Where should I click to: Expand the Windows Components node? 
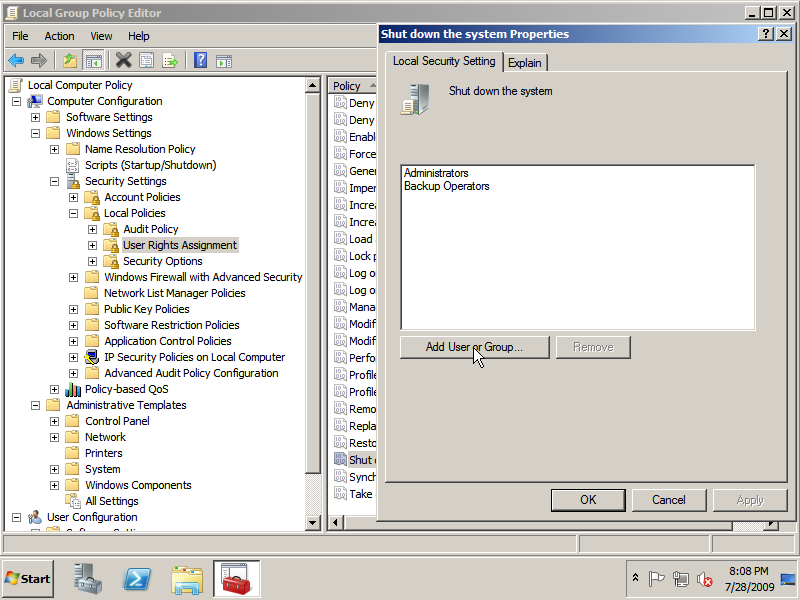click(55, 485)
